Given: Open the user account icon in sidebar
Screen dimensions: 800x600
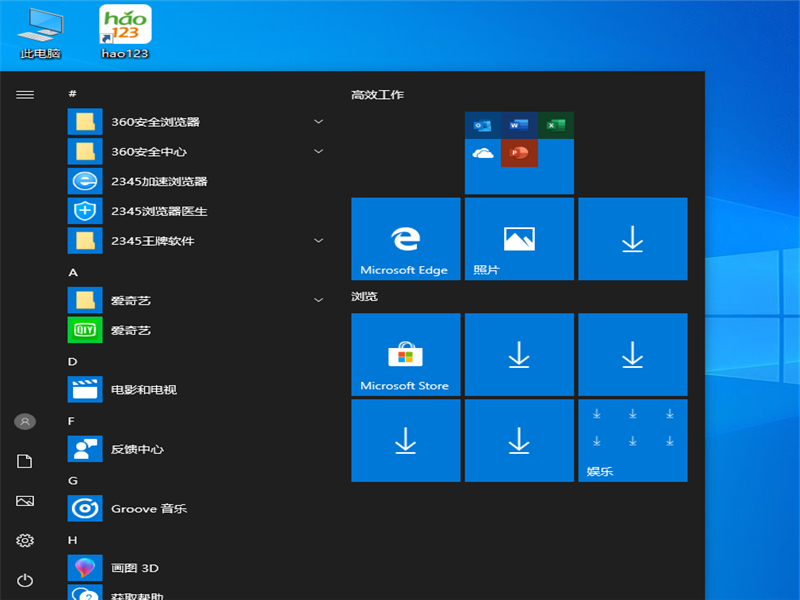Looking at the screenshot, I should (25, 421).
